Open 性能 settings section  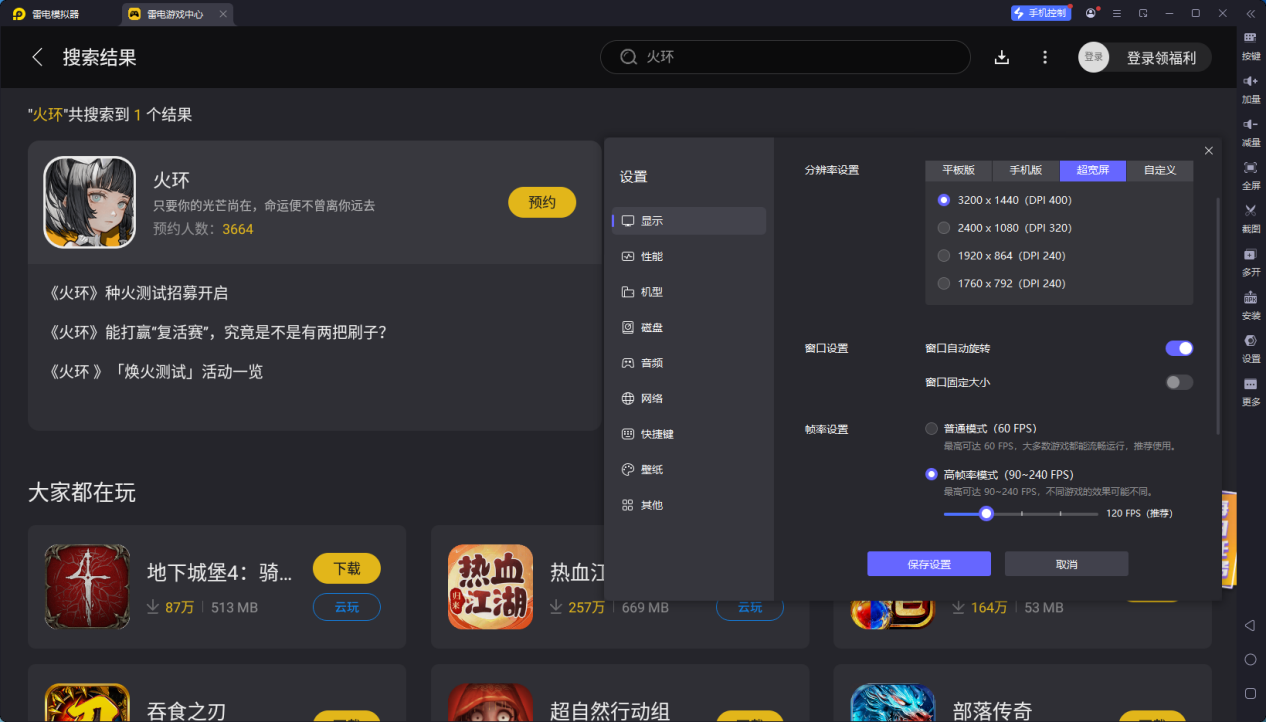point(689,257)
